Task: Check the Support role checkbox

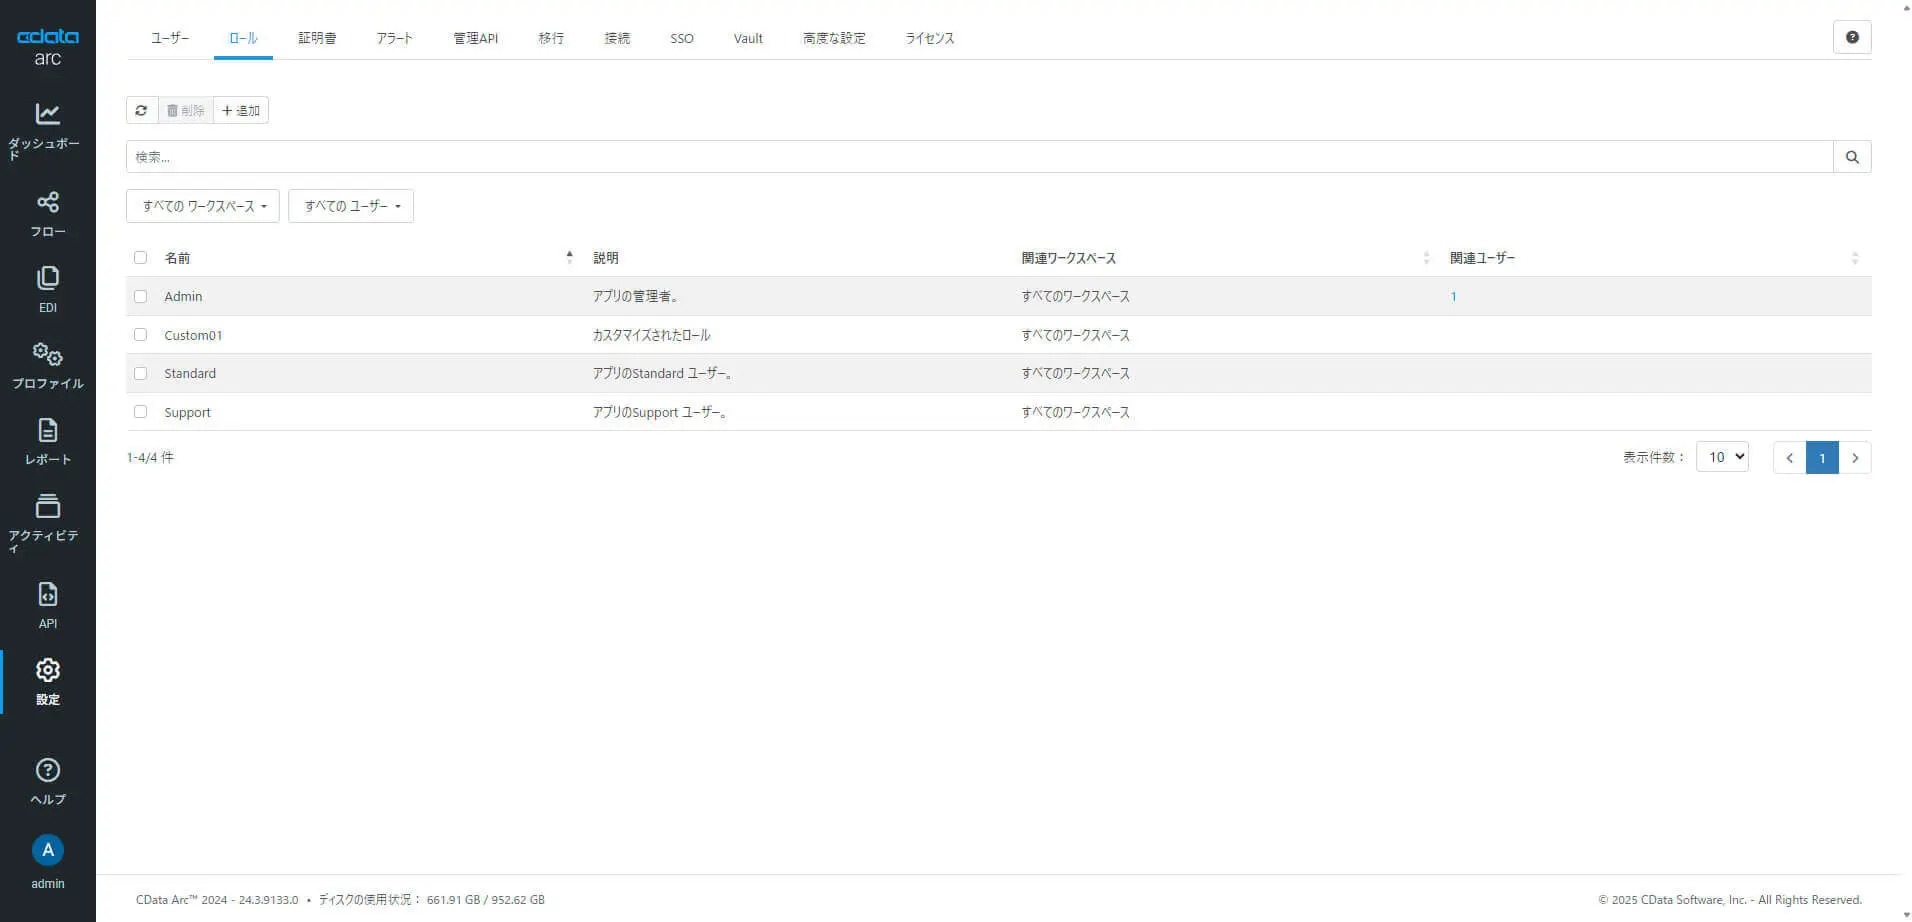Action: pyautogui.click(x=140, y=412)
